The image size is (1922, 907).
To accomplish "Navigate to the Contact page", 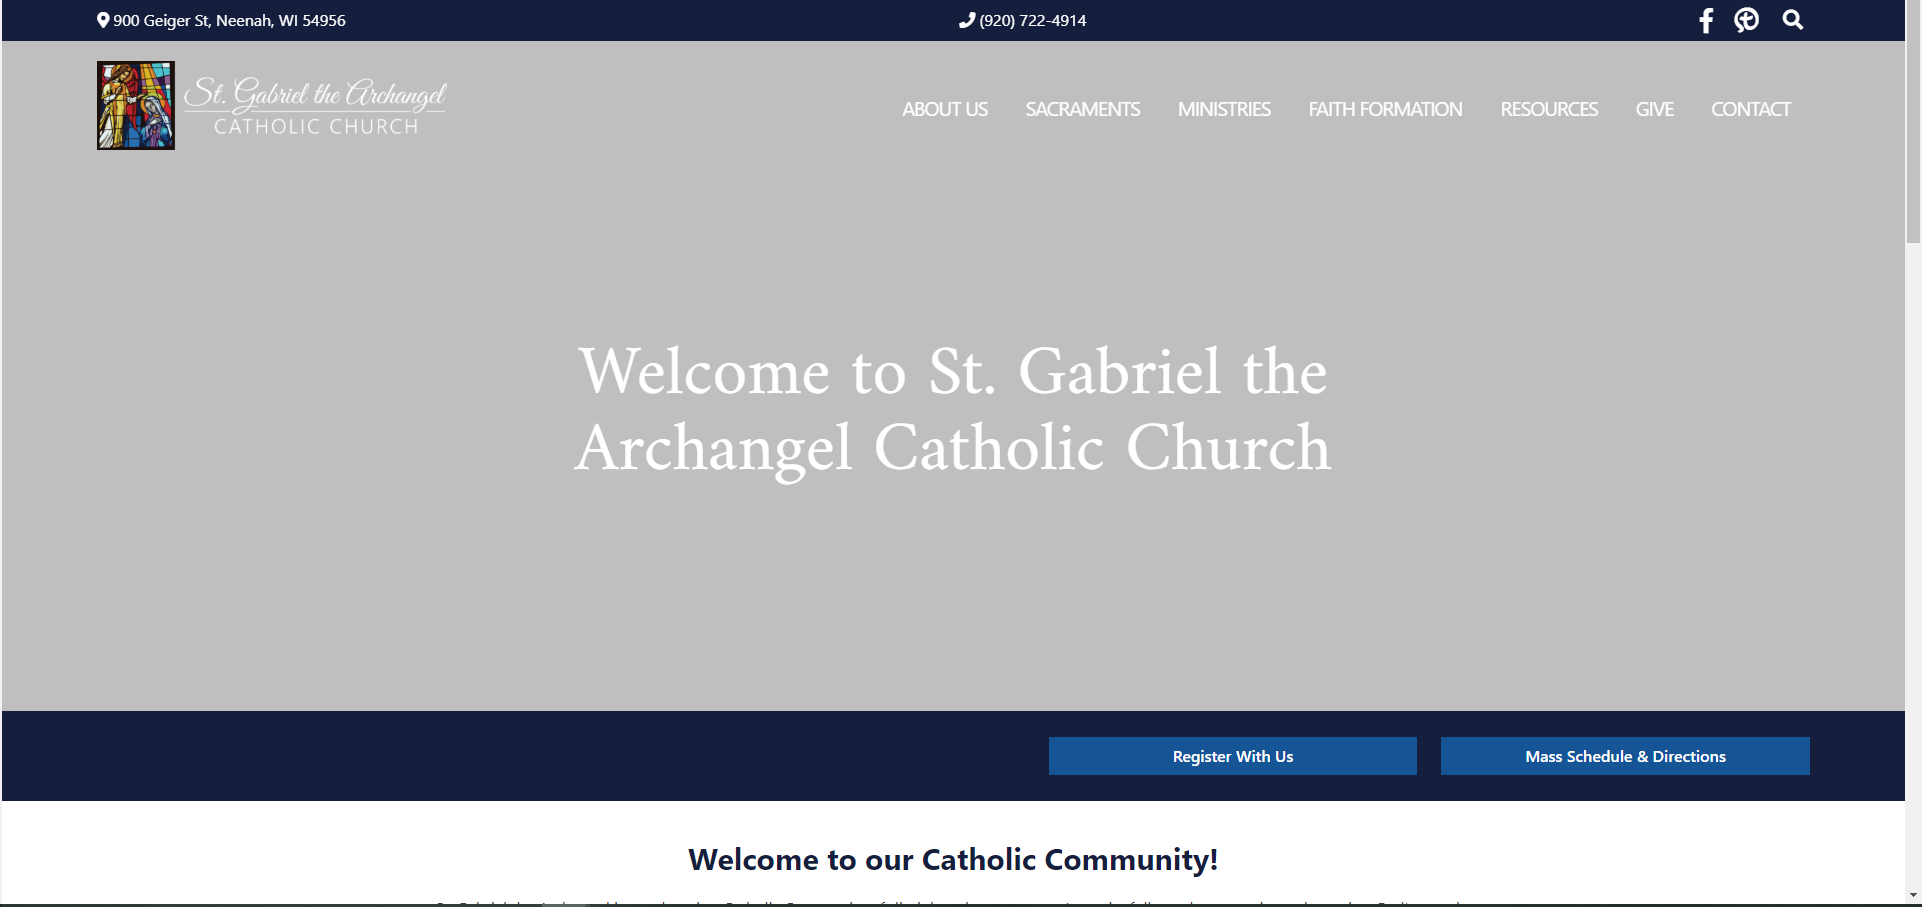I will coord(1750,109).
